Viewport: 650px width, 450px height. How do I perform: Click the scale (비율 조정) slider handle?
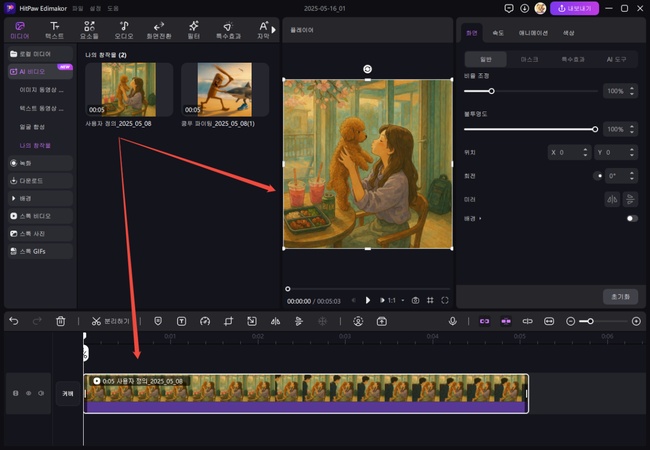tap(491, 91)
